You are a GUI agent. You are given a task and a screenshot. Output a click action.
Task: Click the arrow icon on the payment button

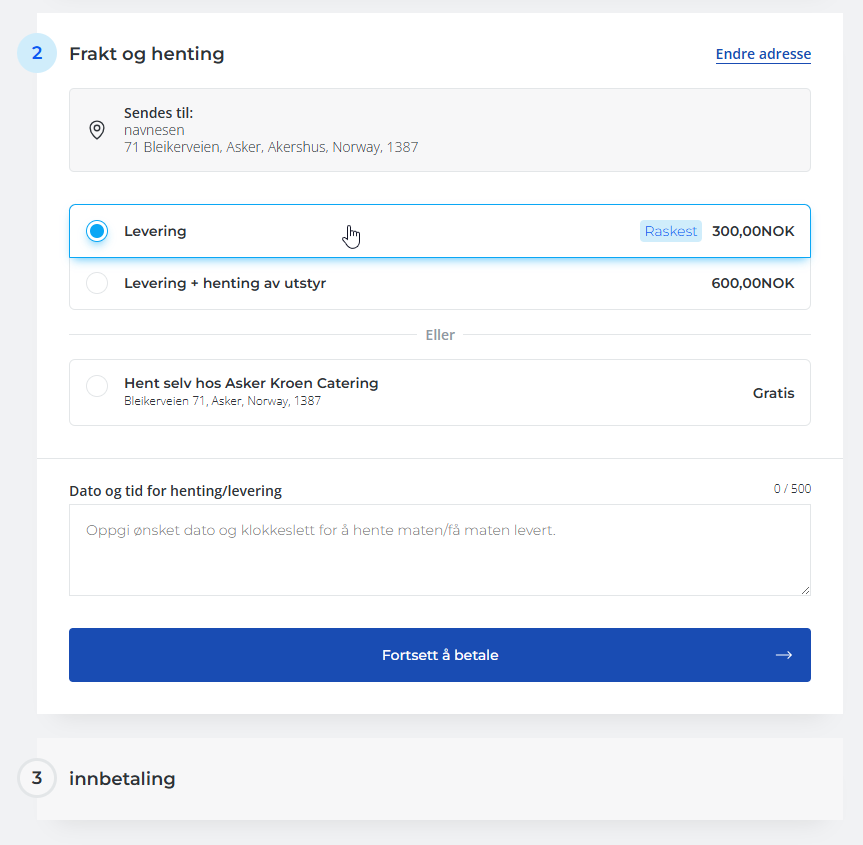tap(784, 655)
